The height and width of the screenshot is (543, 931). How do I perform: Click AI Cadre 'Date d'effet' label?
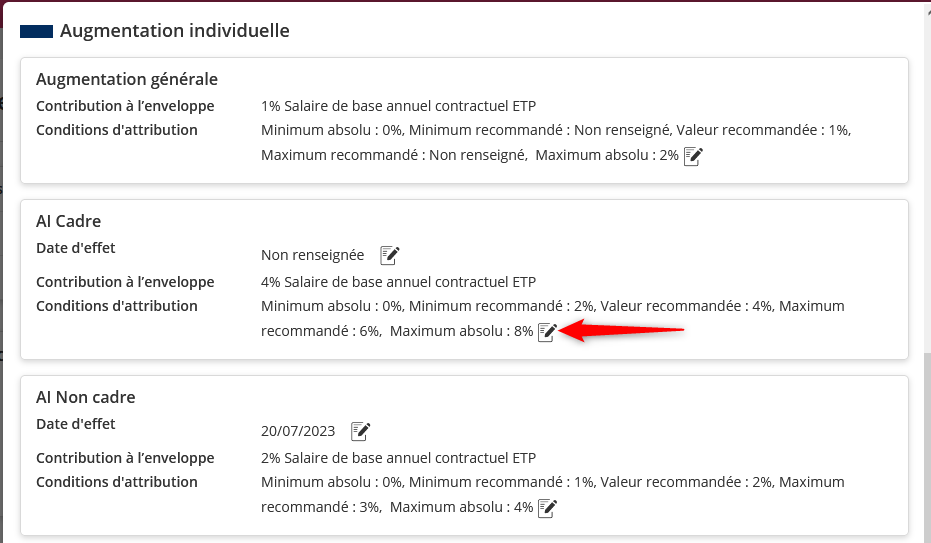click(x=76, y=248)
